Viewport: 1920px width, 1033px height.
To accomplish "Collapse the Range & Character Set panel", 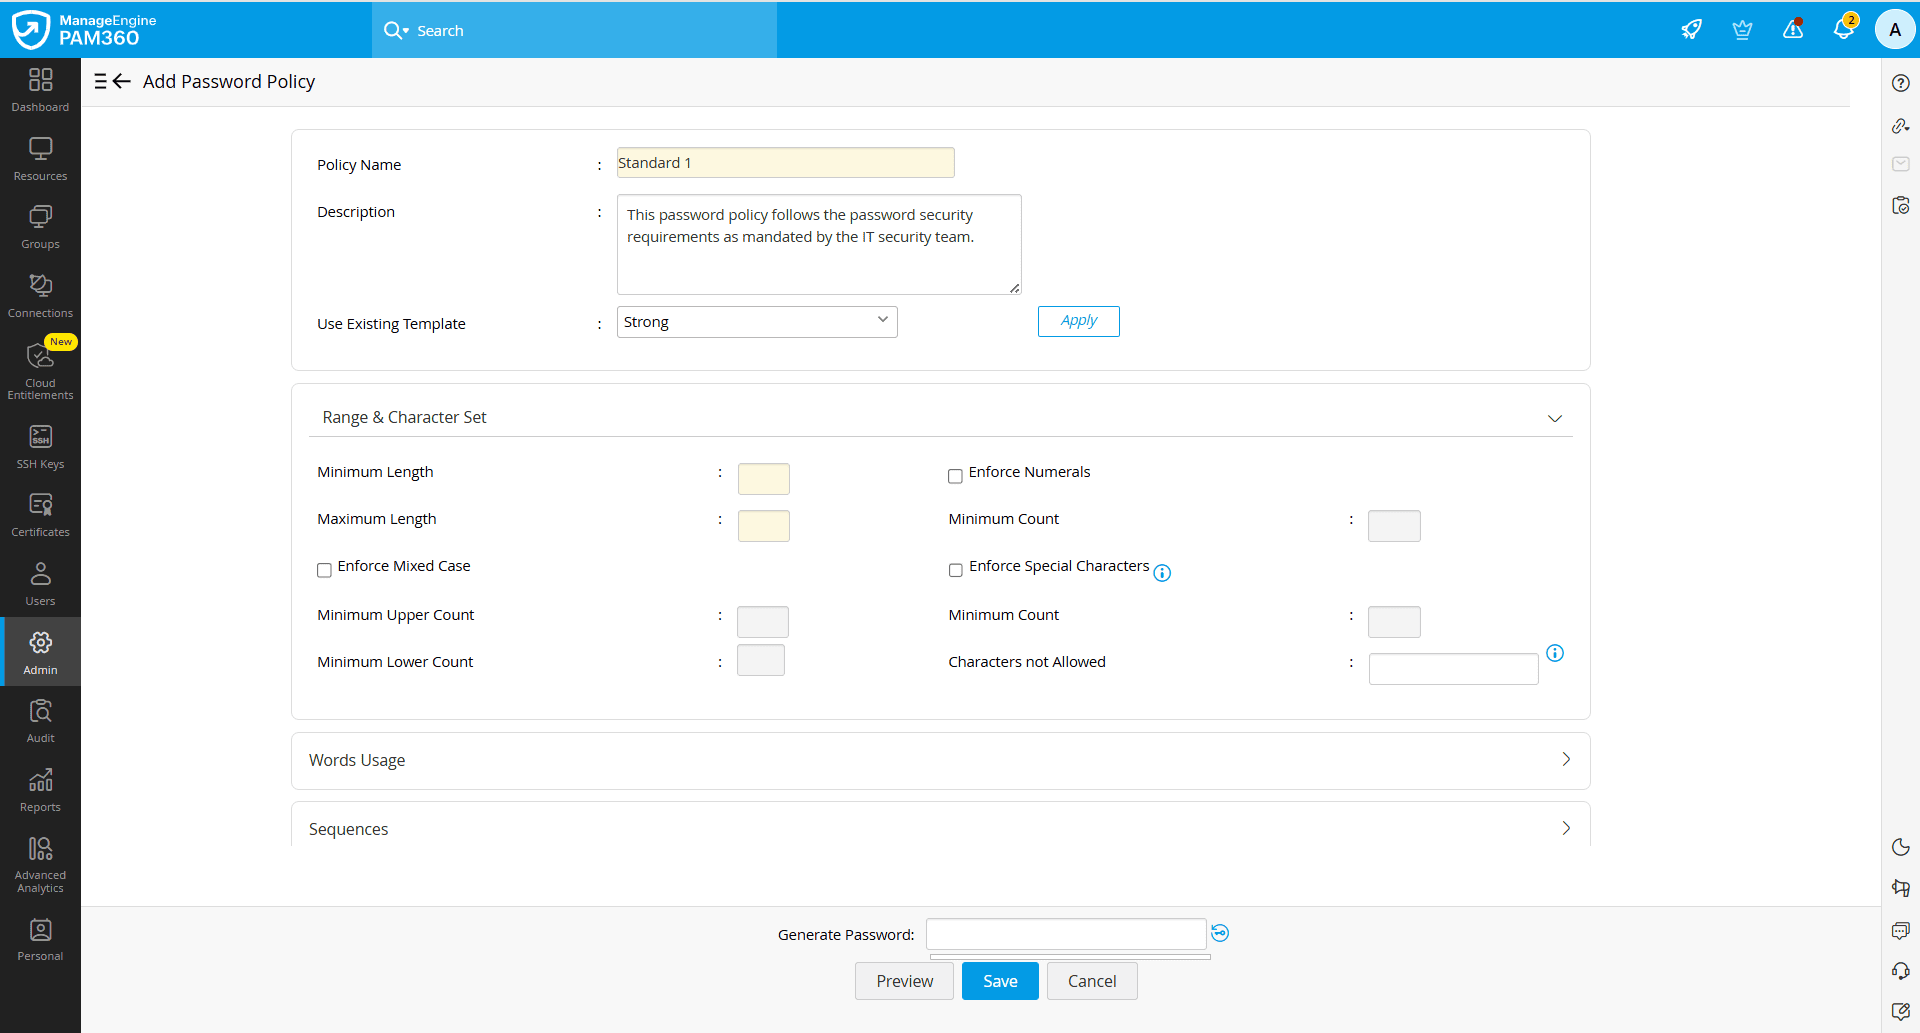I will (x=1555, y=418).
